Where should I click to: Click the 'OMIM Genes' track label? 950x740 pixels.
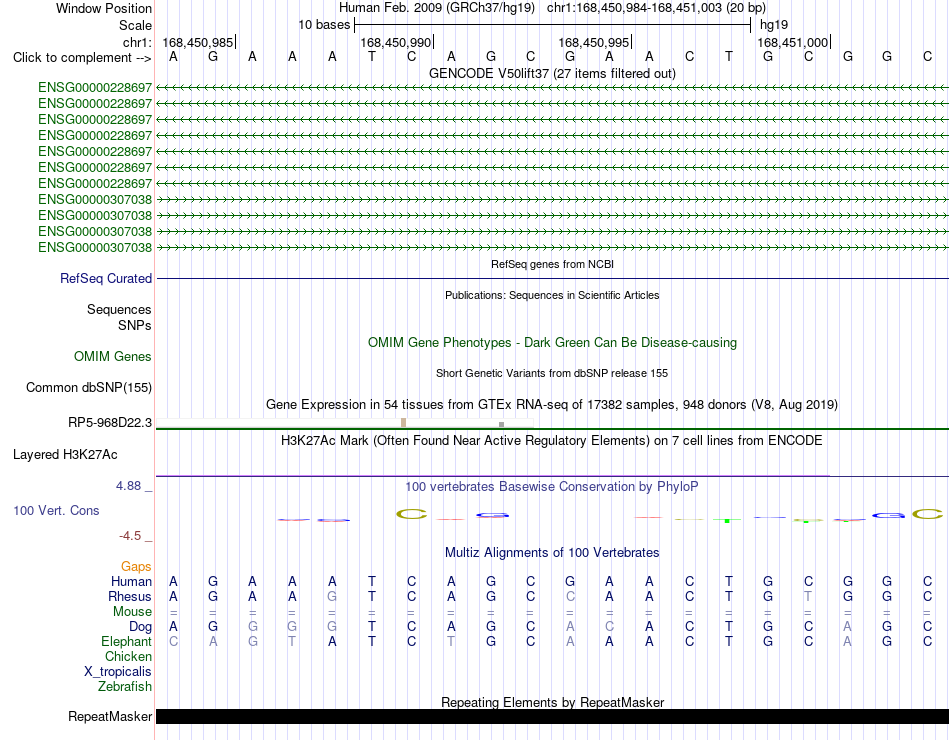tap(113, 356)
